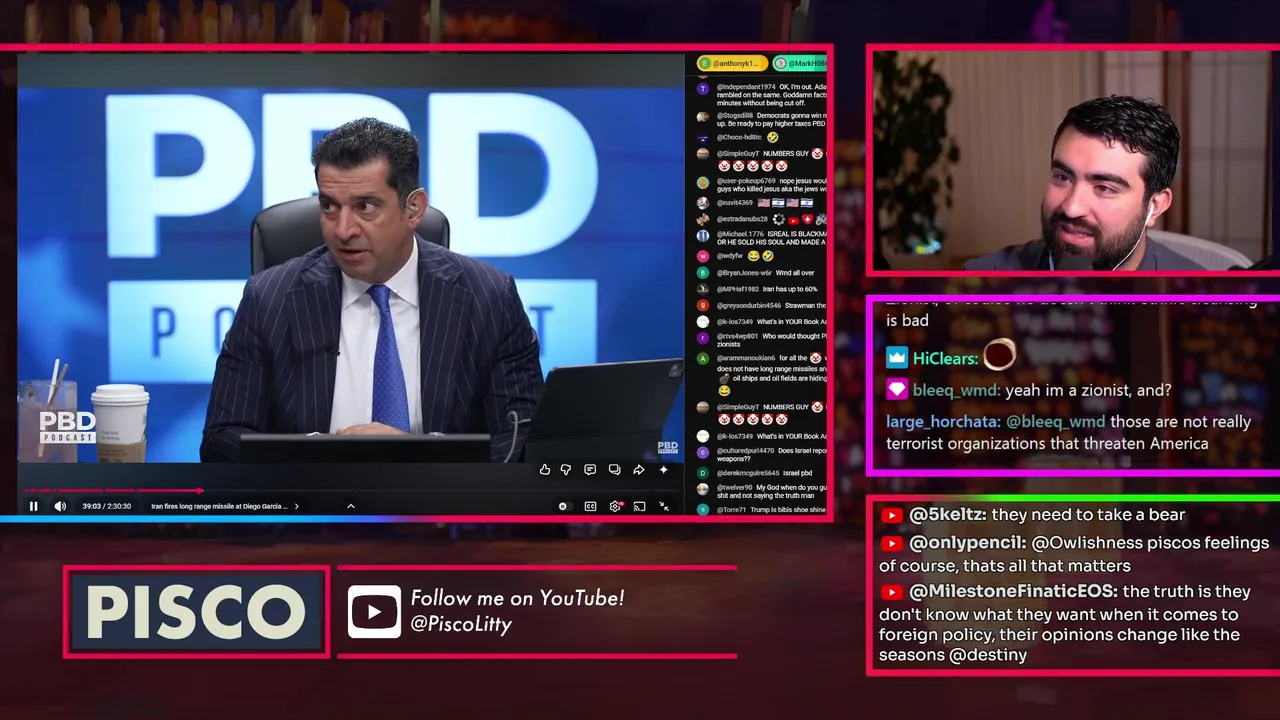Image resolution: width=1280 pixels, height=720 pixels.
Task: Share the video via the arrow icon
Action: click(x=638, y=469)
